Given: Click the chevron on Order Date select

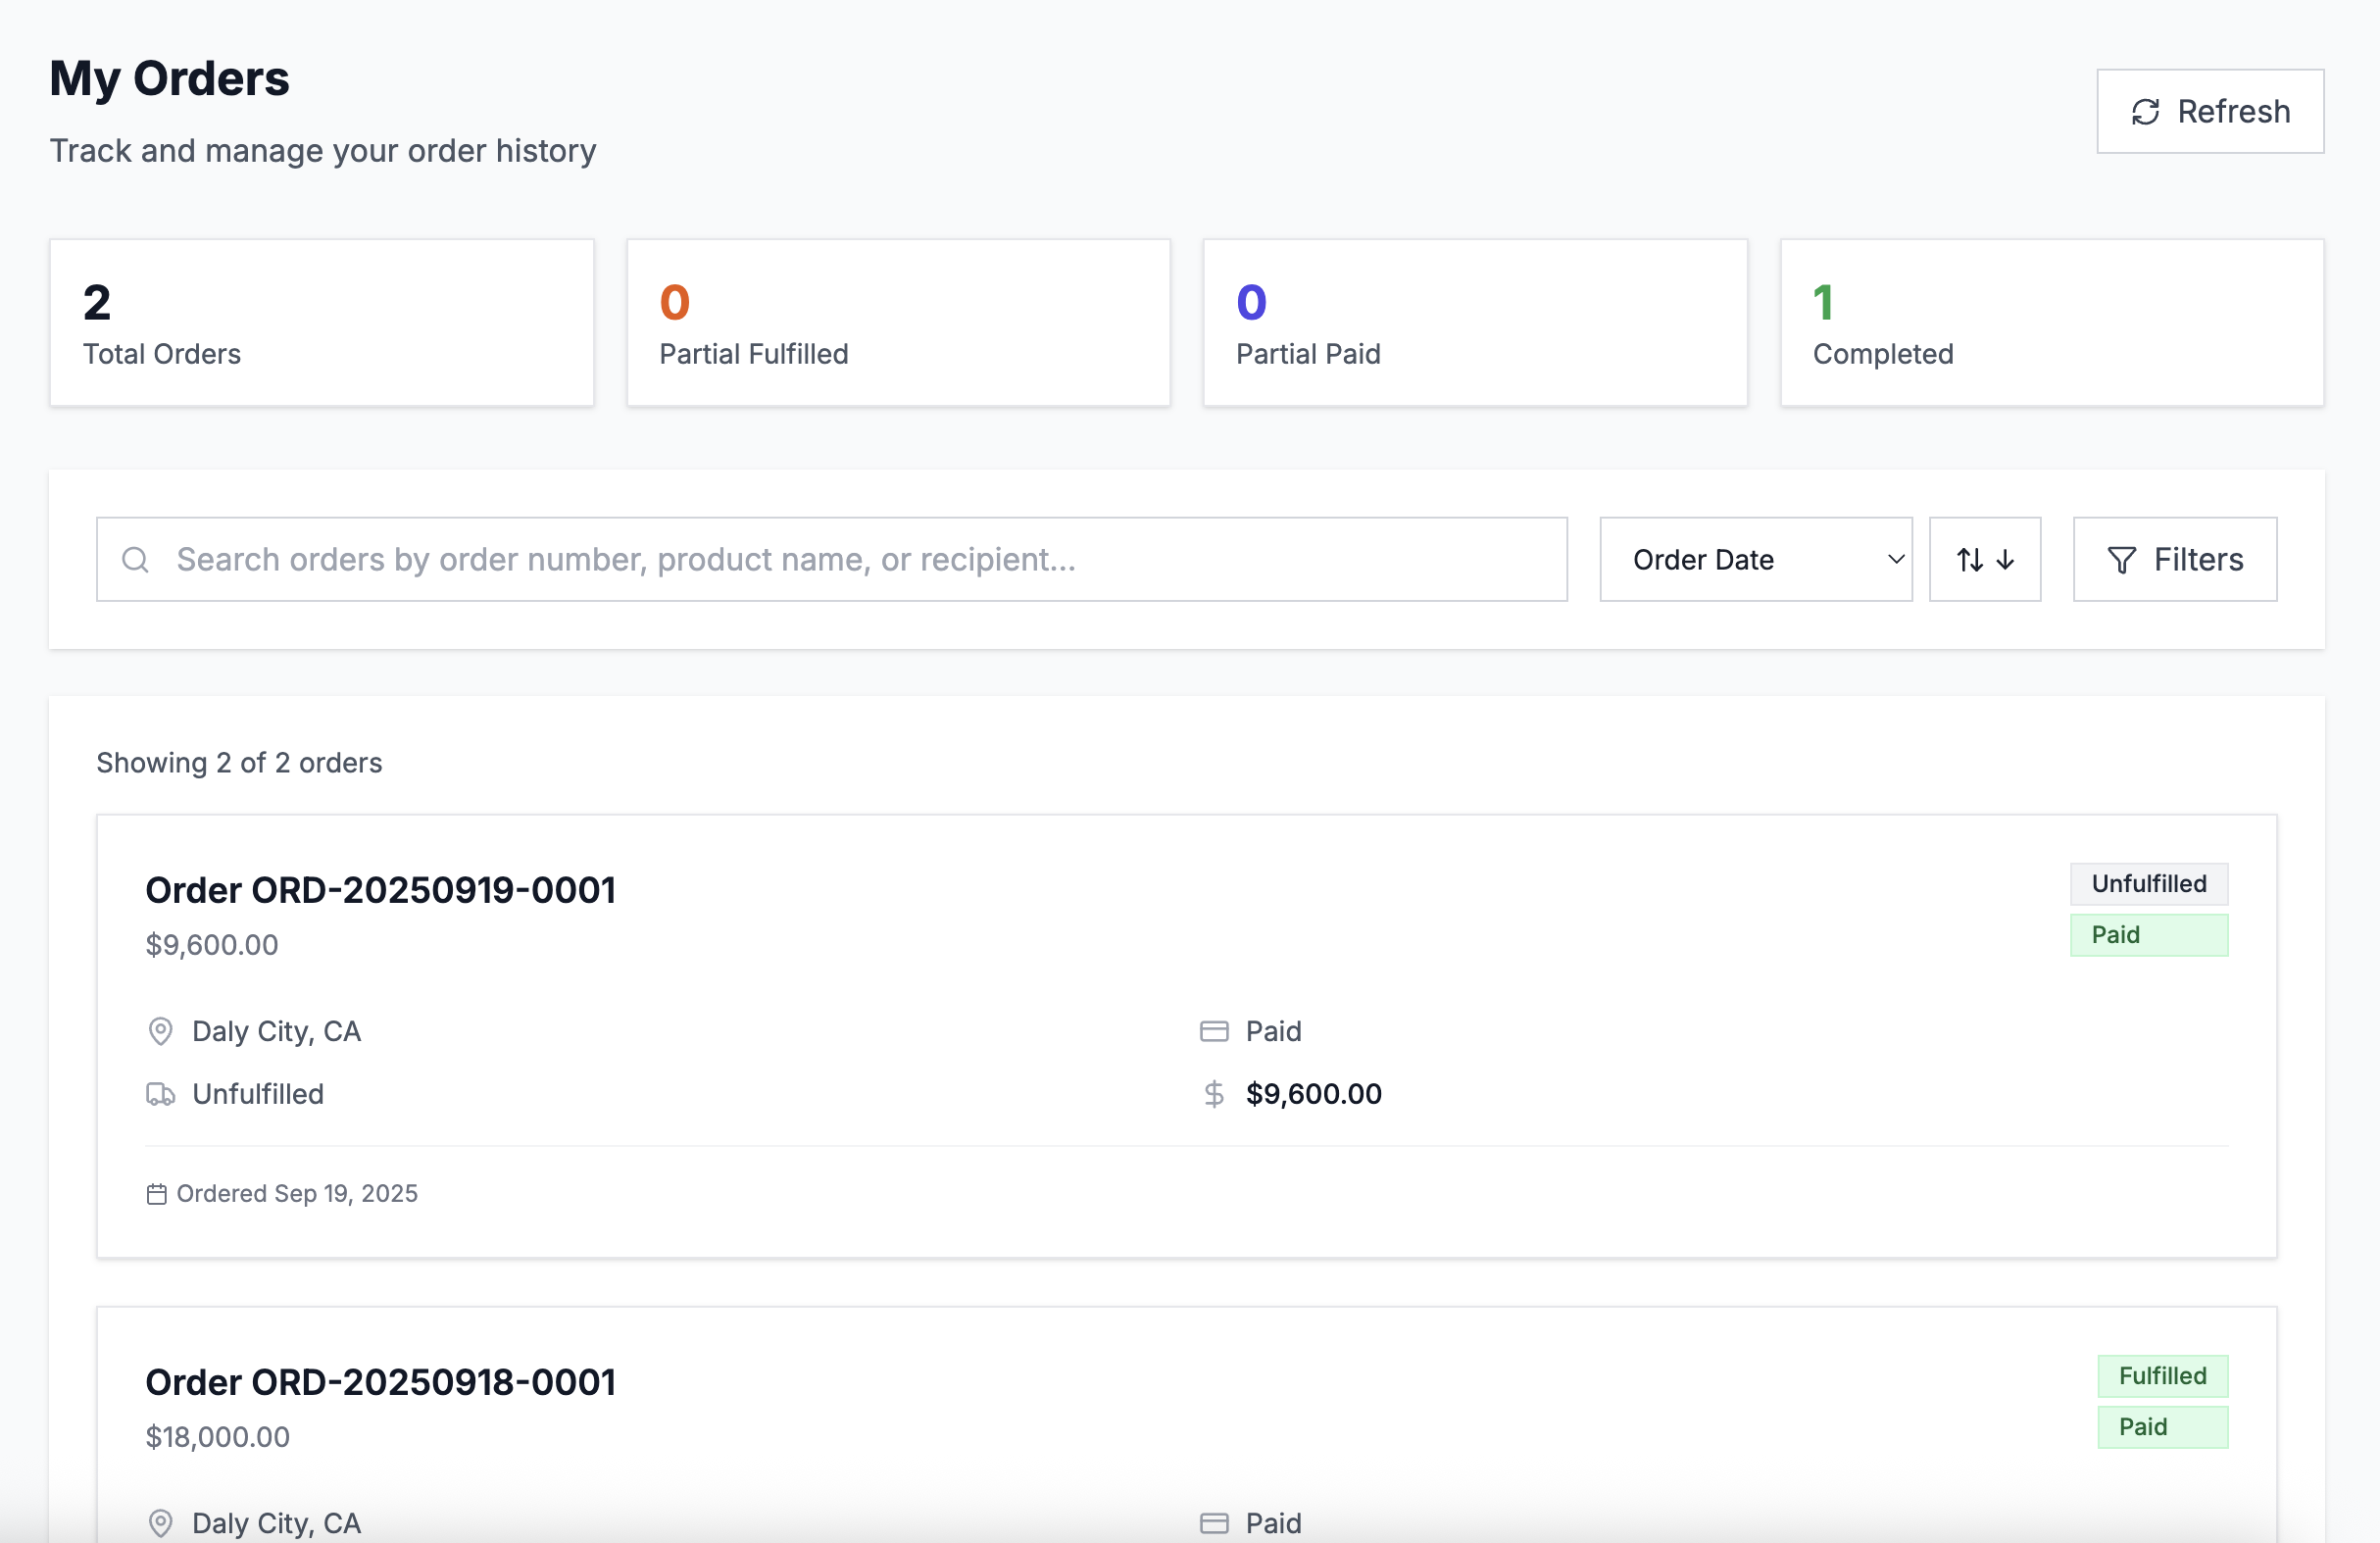Looking at the screenshot, I should click(x=1895, y=560).
